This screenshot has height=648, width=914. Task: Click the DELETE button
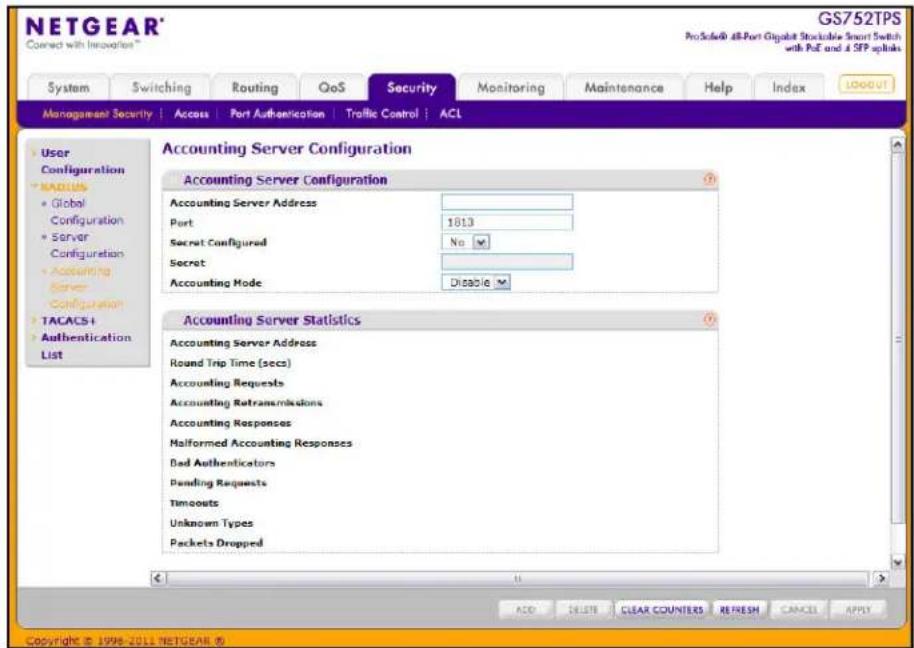(x=583, y=610)
